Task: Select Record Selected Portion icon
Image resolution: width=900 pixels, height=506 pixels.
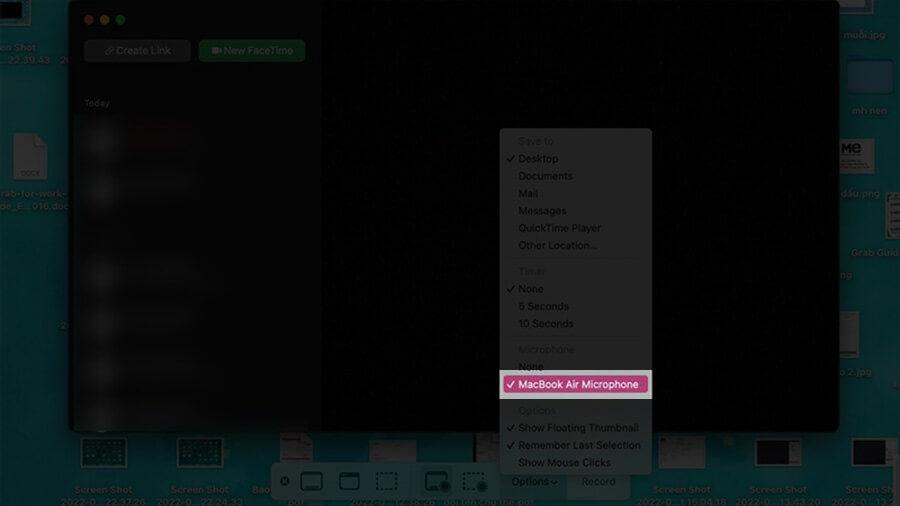Action: (474, 482)
